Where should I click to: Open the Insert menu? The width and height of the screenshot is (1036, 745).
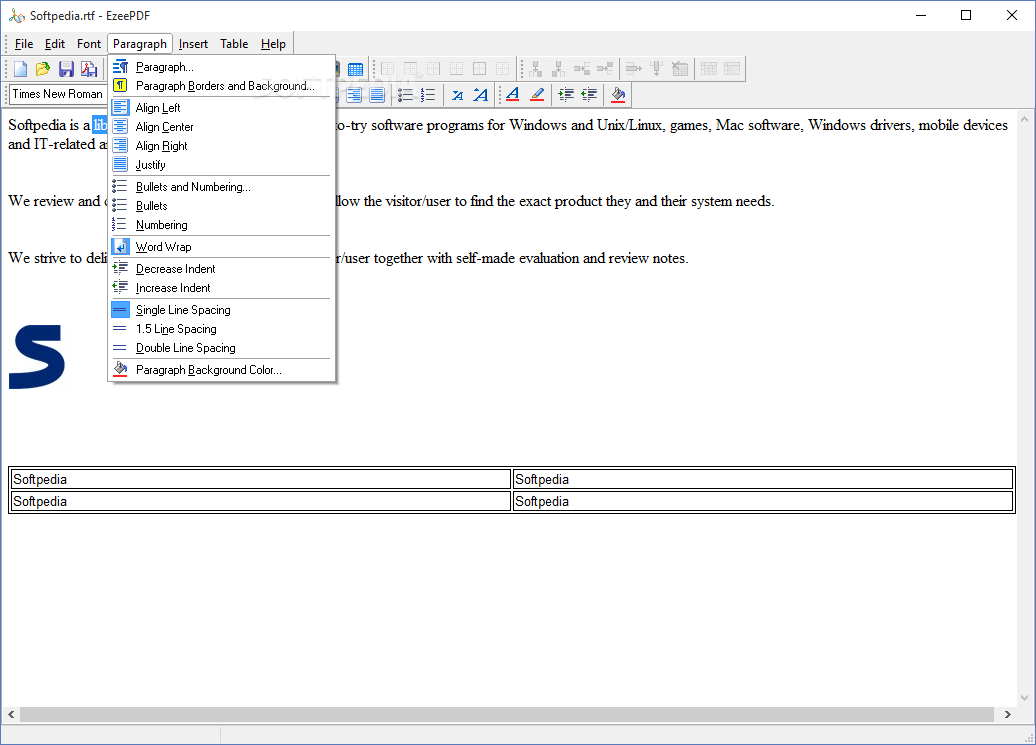[193, 44]
